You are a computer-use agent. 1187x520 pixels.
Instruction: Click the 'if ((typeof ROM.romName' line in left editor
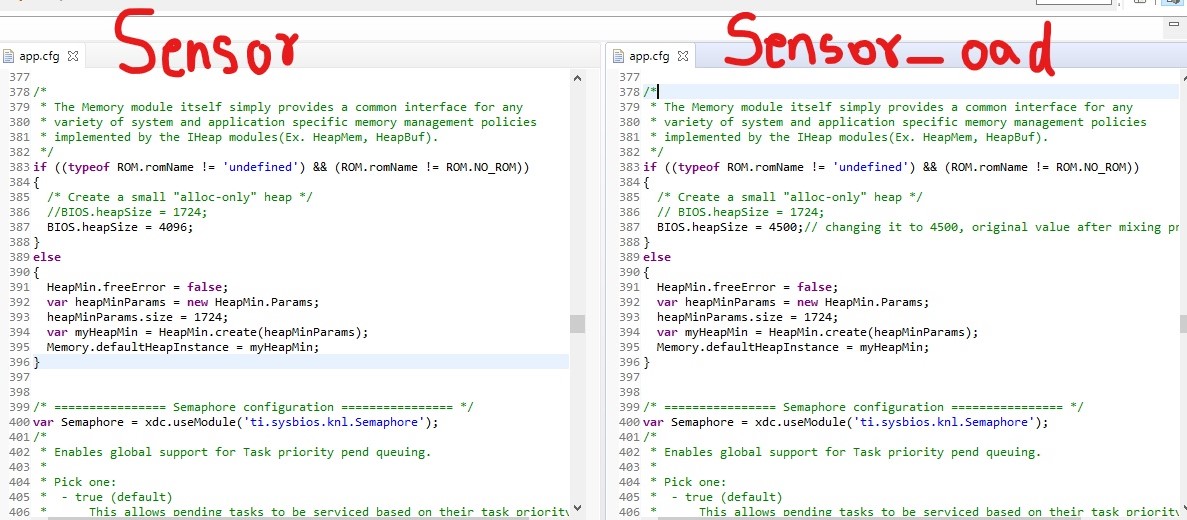281,167
